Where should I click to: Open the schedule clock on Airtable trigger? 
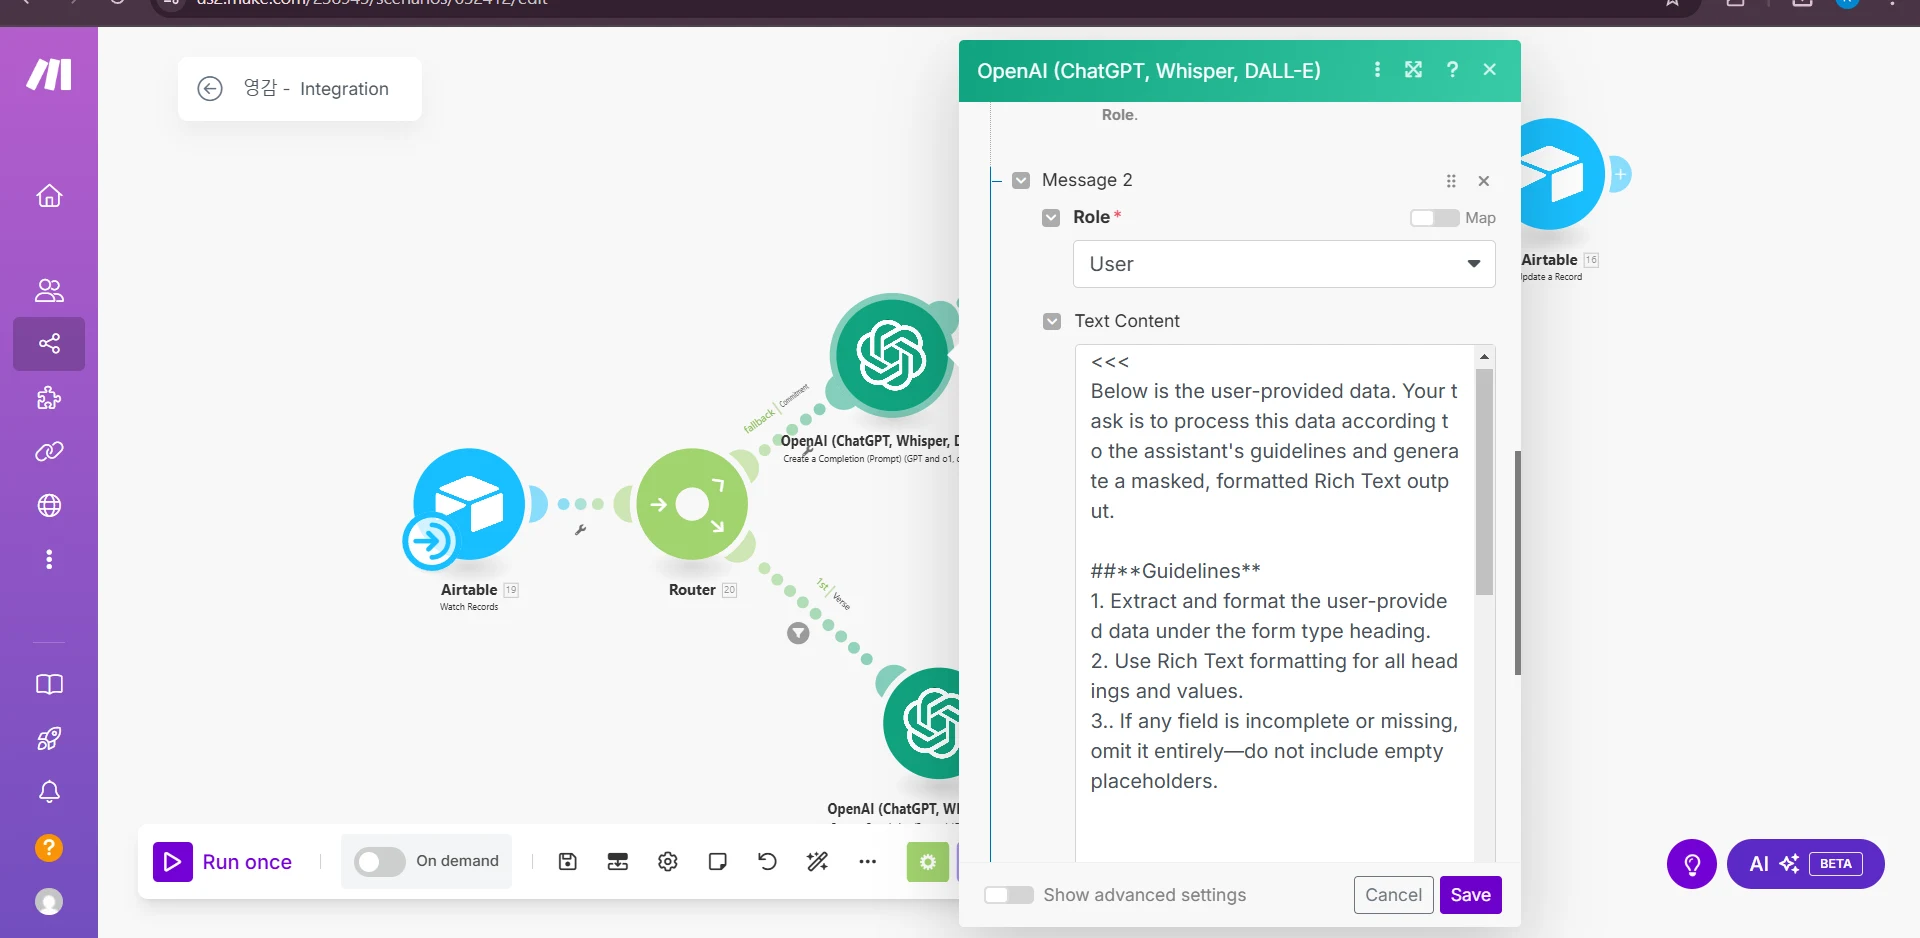point(431,541)
